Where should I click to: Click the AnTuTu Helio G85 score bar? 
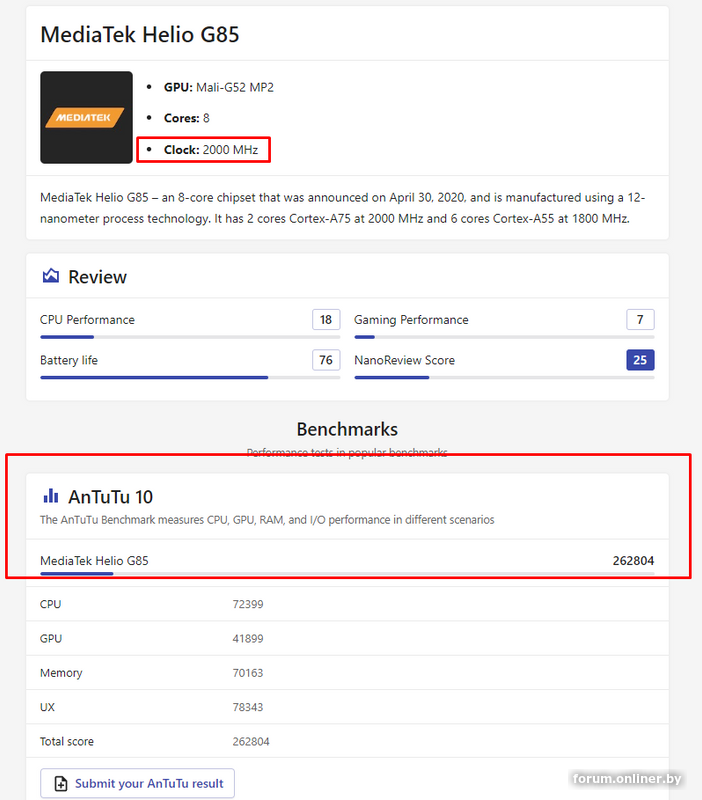pos(347,573)
